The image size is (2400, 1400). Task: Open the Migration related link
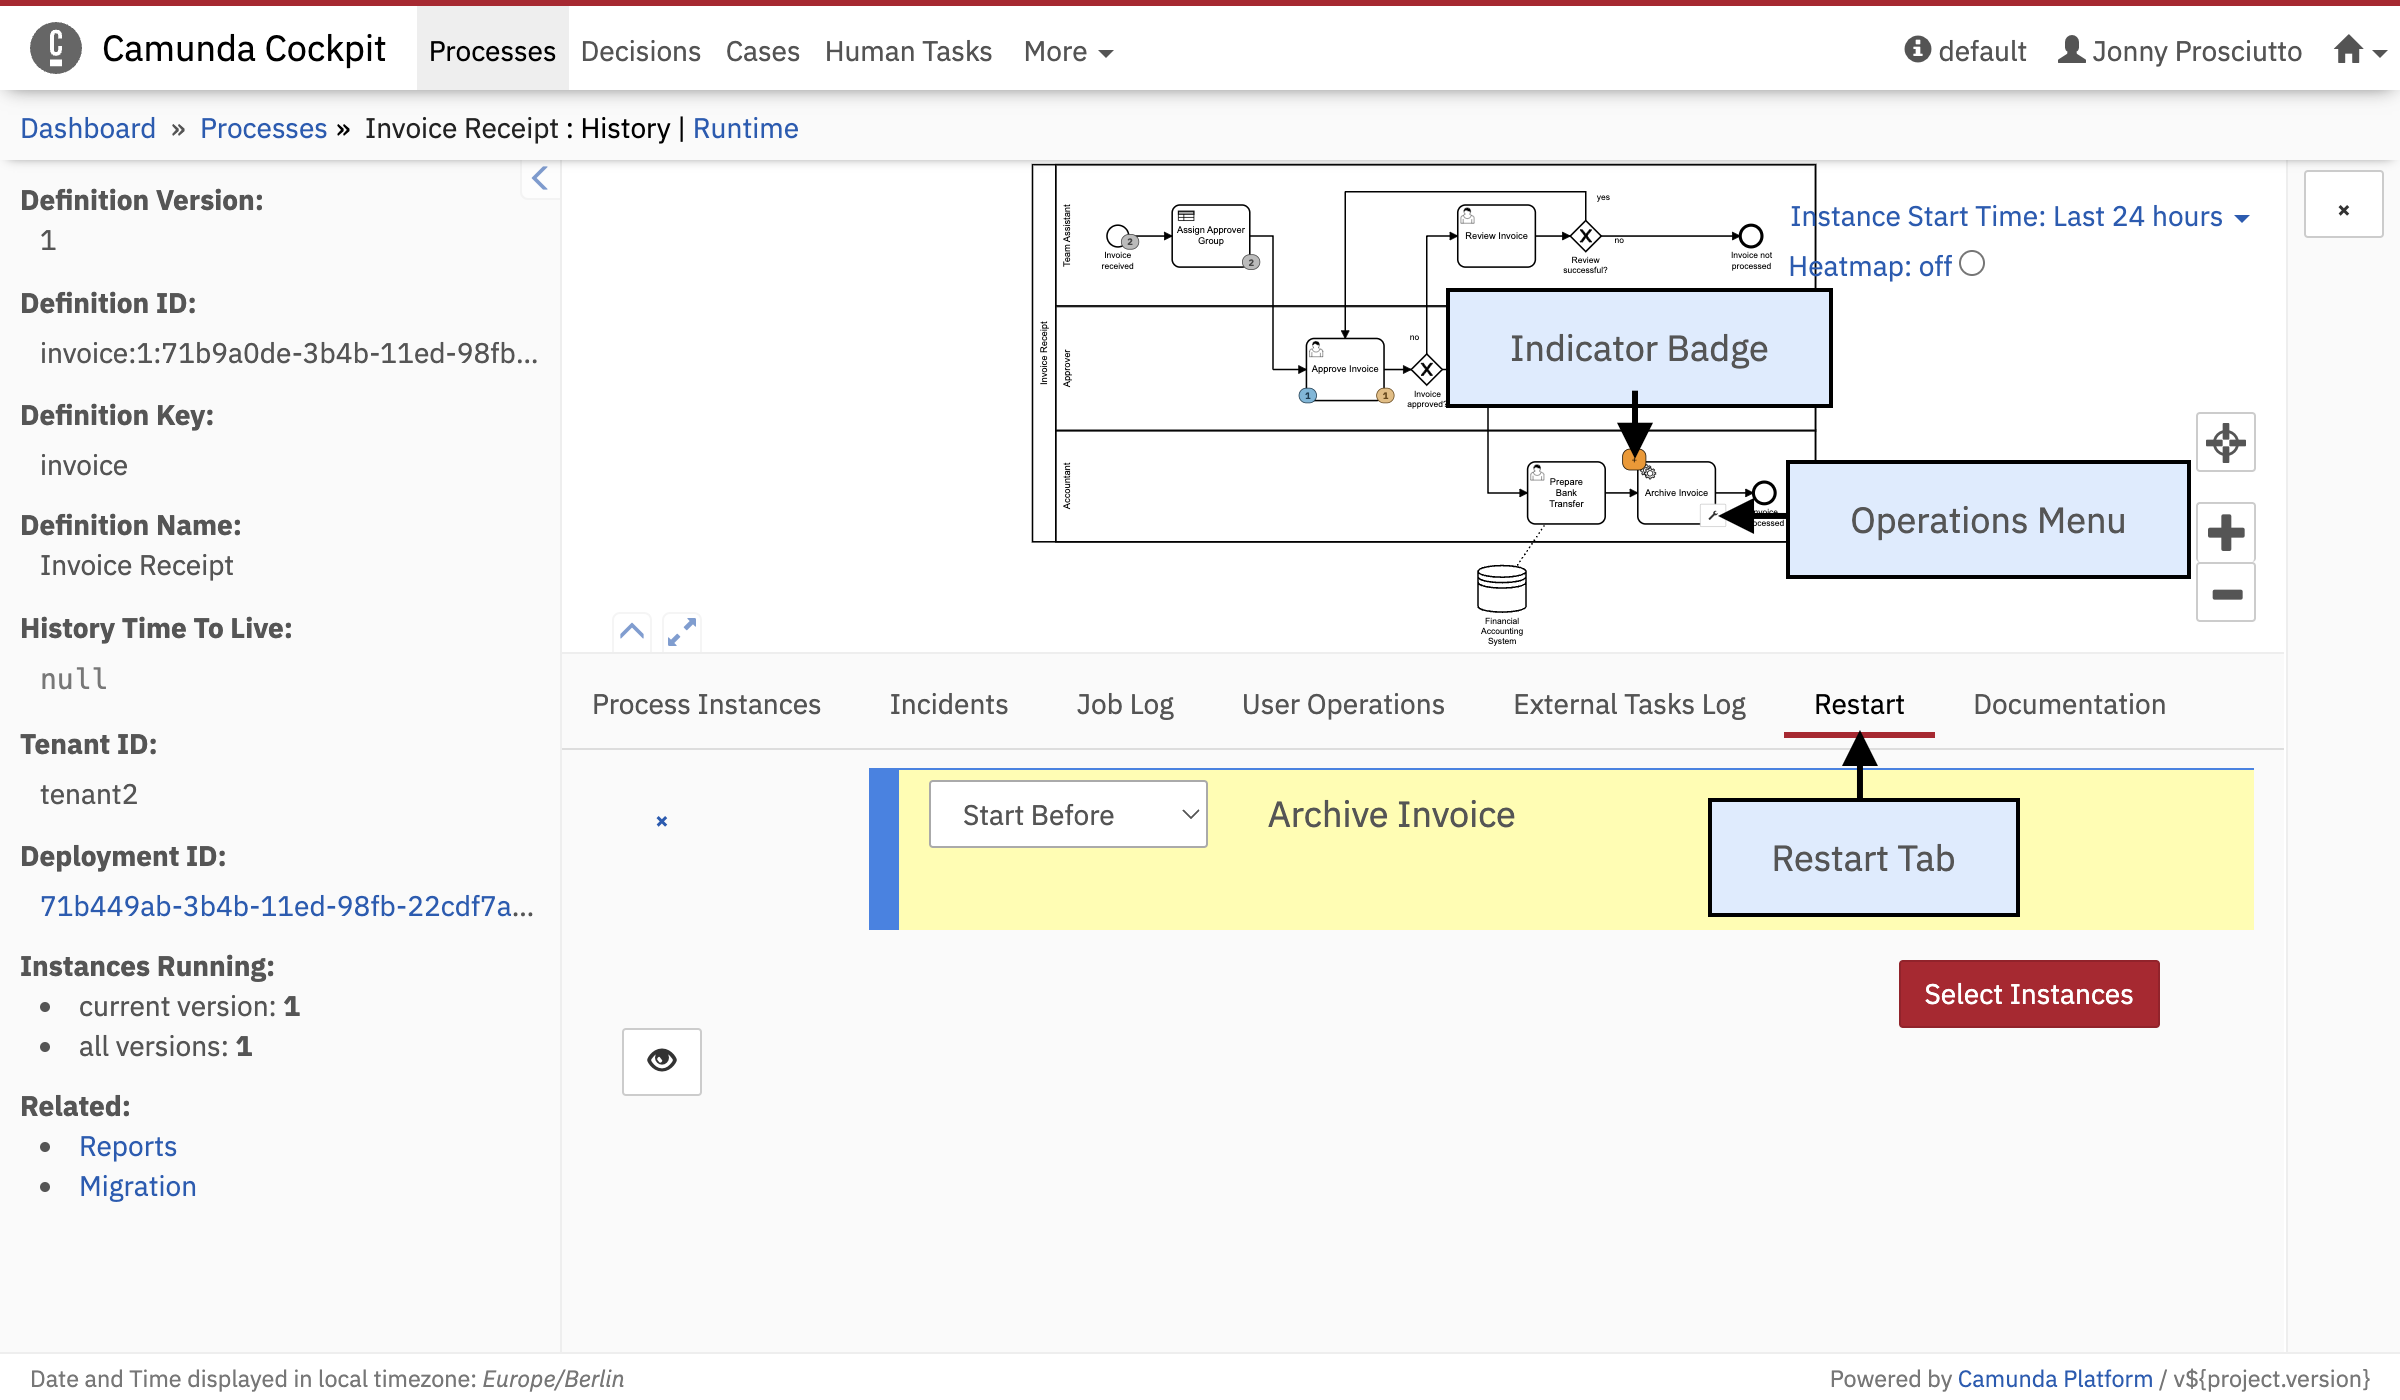pos(138,1186)
